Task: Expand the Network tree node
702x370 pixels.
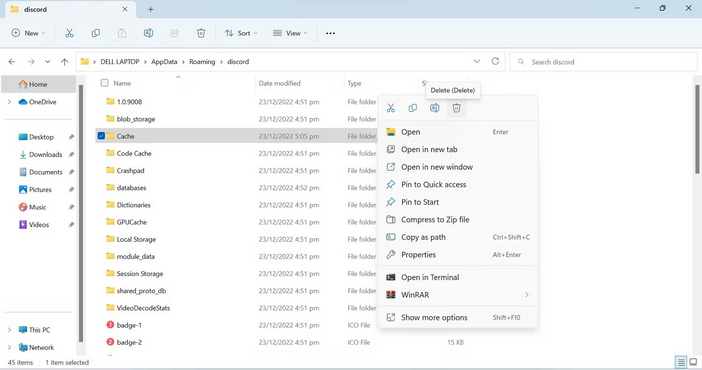Action: click(9, 348)
